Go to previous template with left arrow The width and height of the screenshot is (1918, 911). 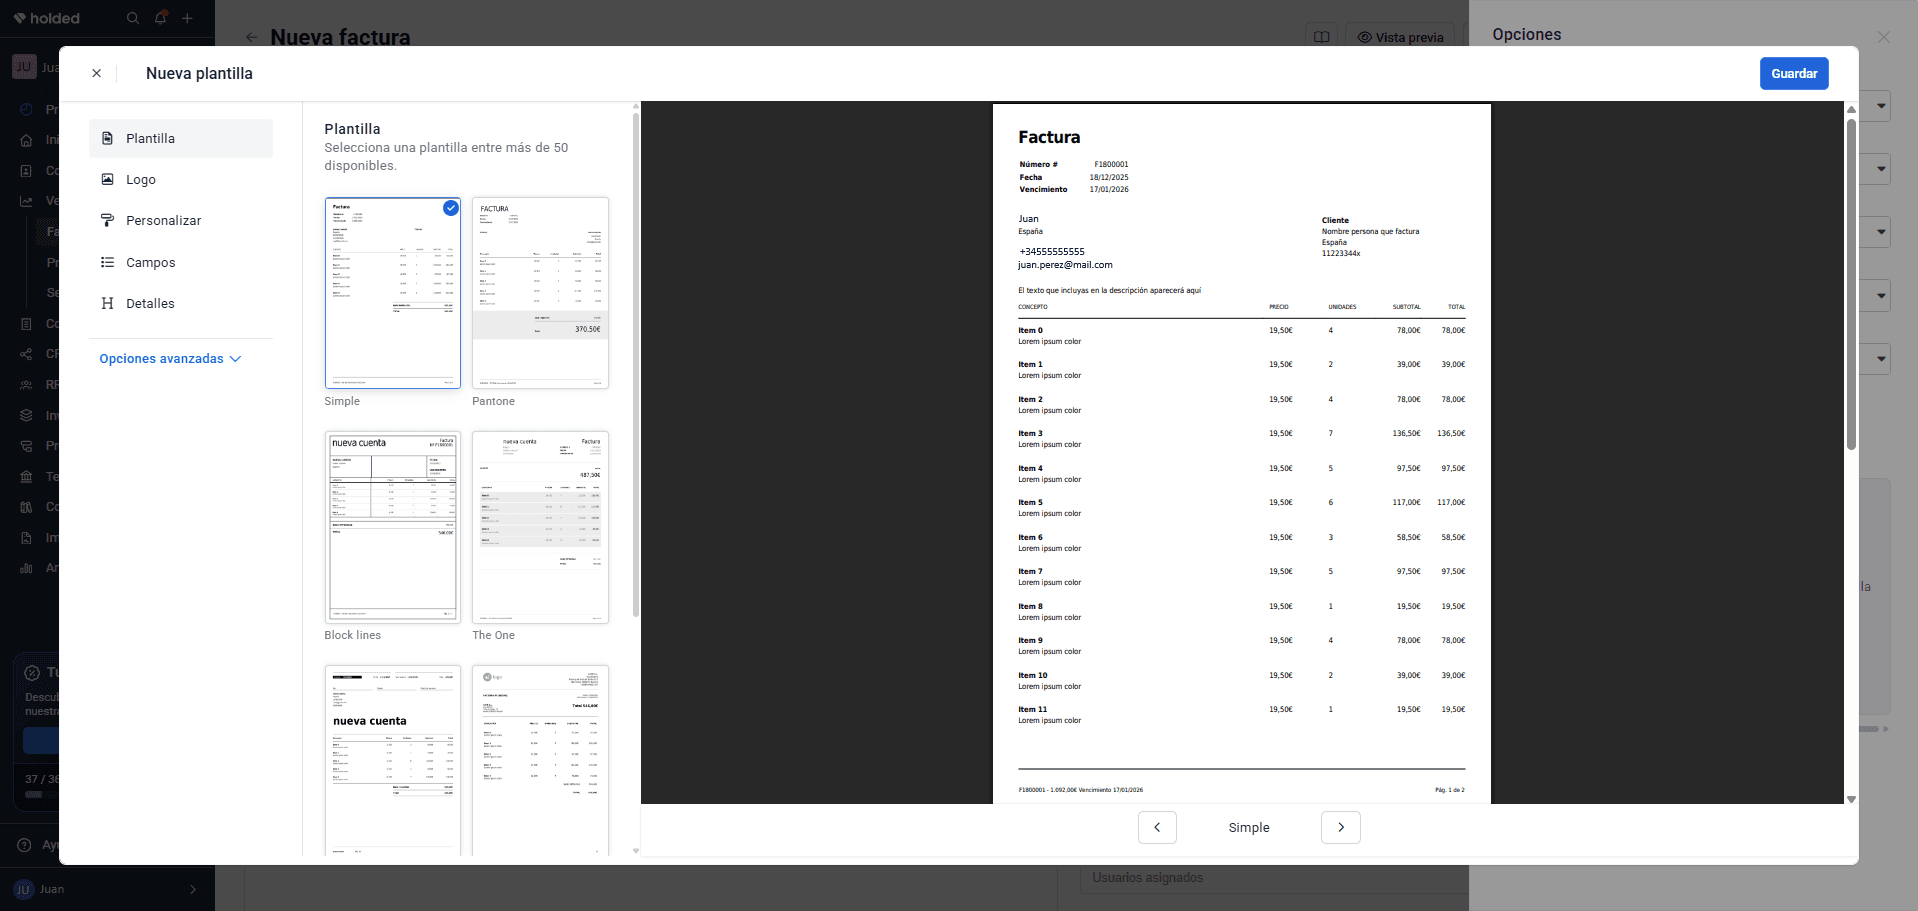pos(1157,827)
